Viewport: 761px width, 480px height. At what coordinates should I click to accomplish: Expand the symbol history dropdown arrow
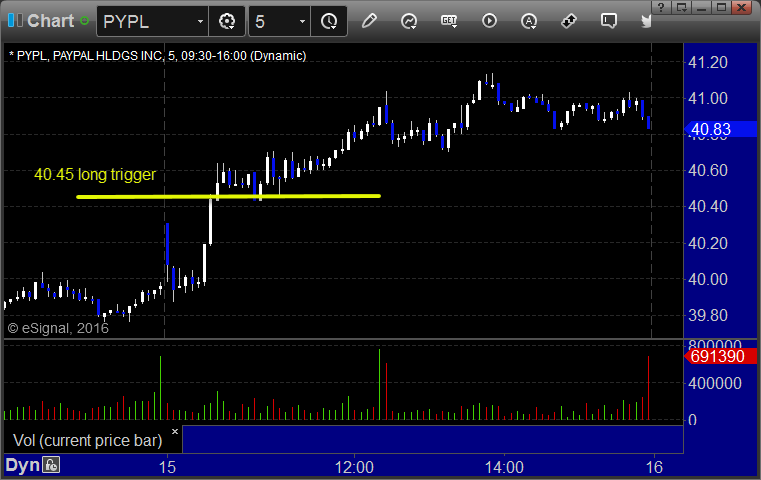(200, 21)
